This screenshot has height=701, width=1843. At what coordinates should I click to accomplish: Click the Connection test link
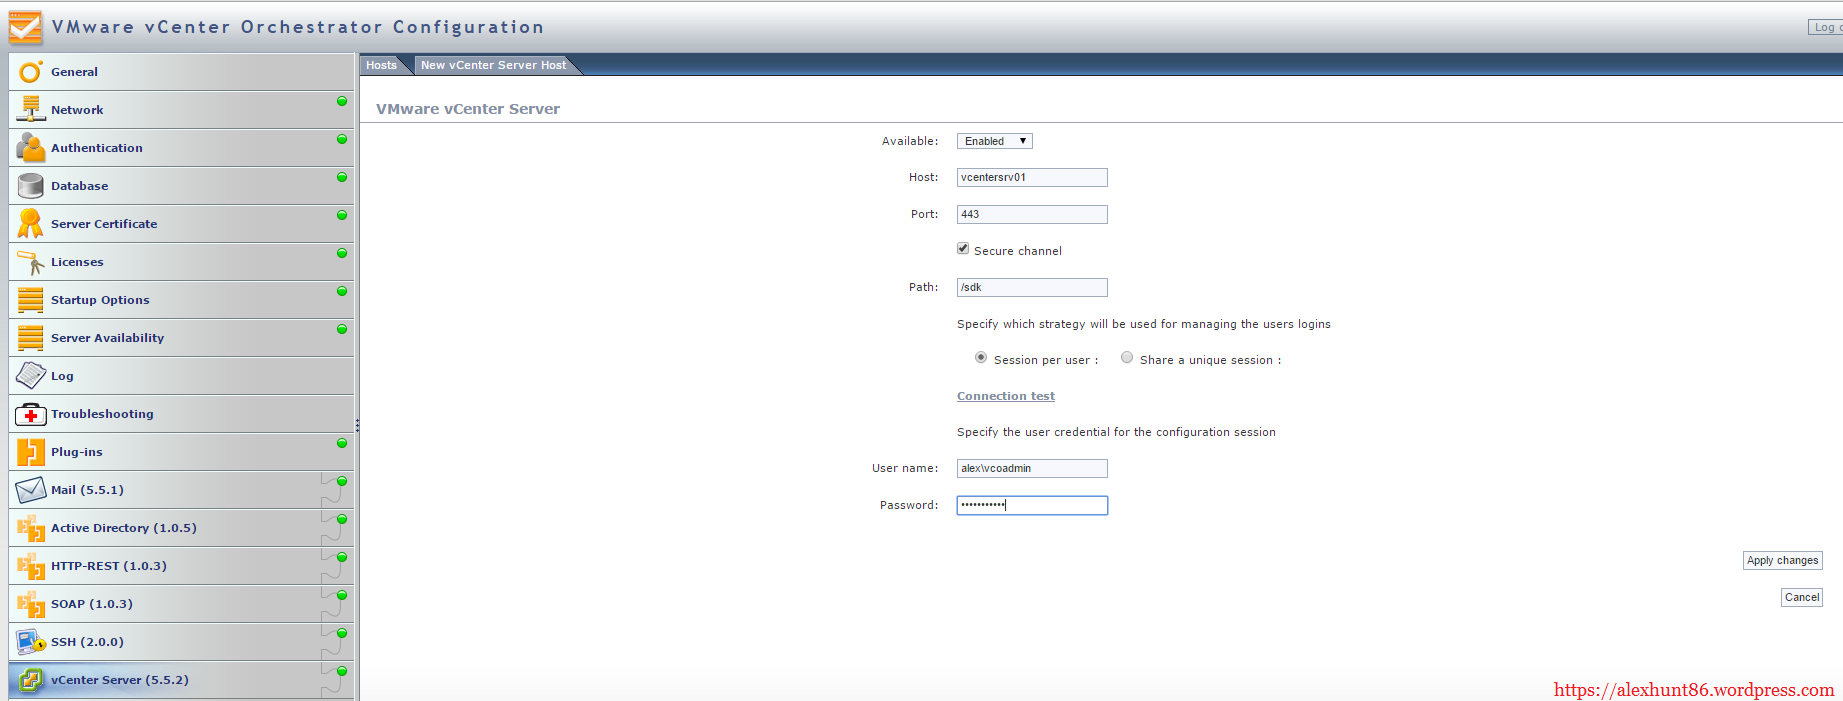[1005, 396]
